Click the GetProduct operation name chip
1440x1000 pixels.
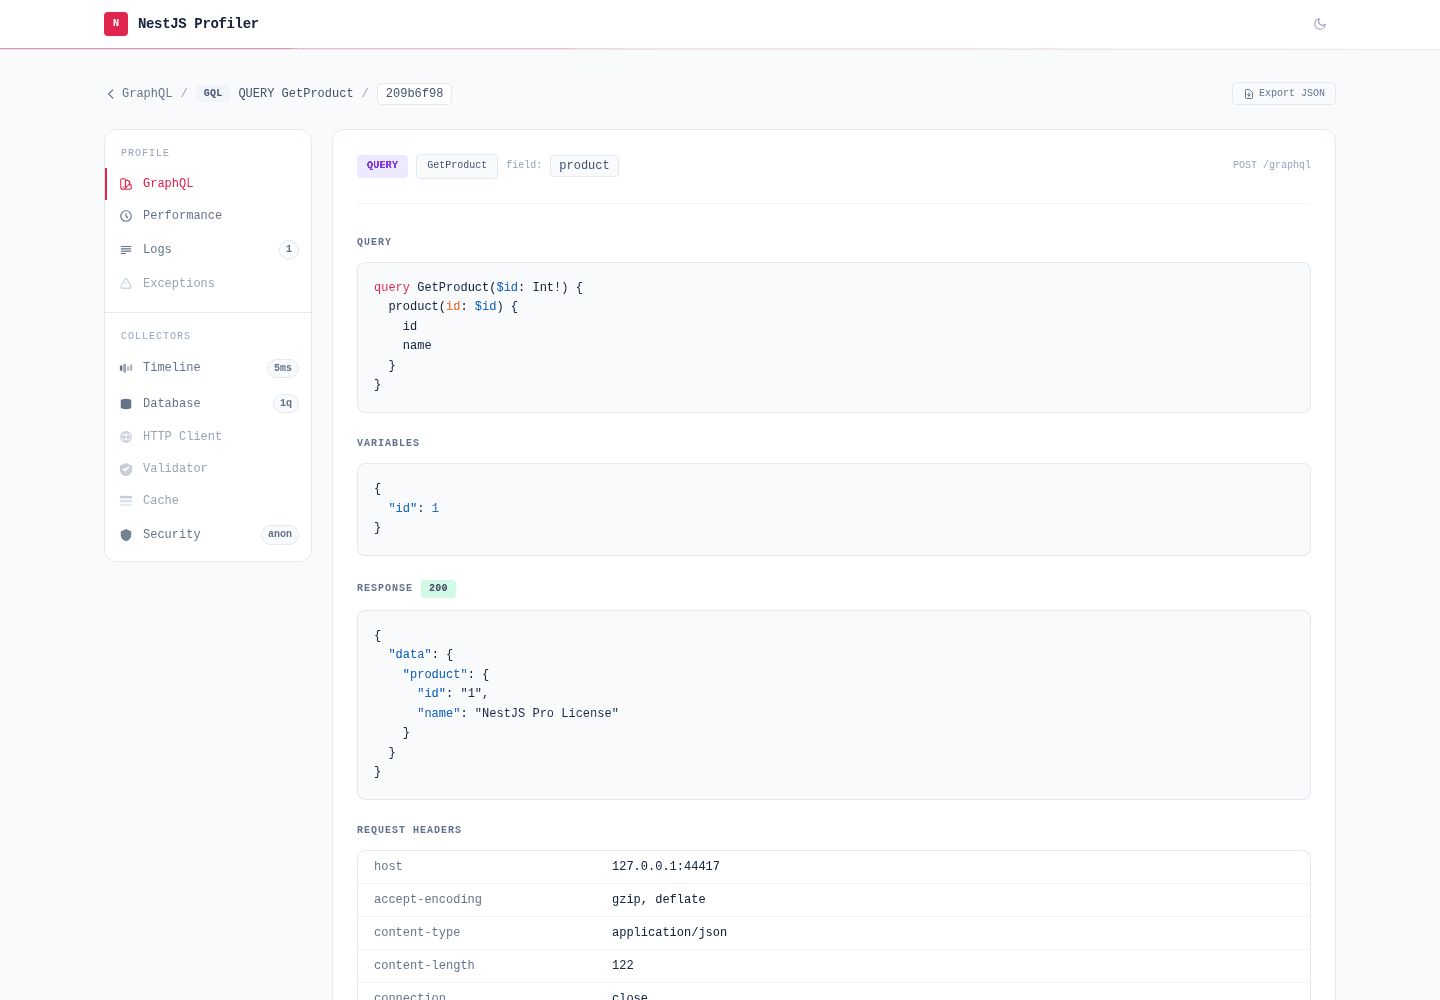(x=457, y=166)
